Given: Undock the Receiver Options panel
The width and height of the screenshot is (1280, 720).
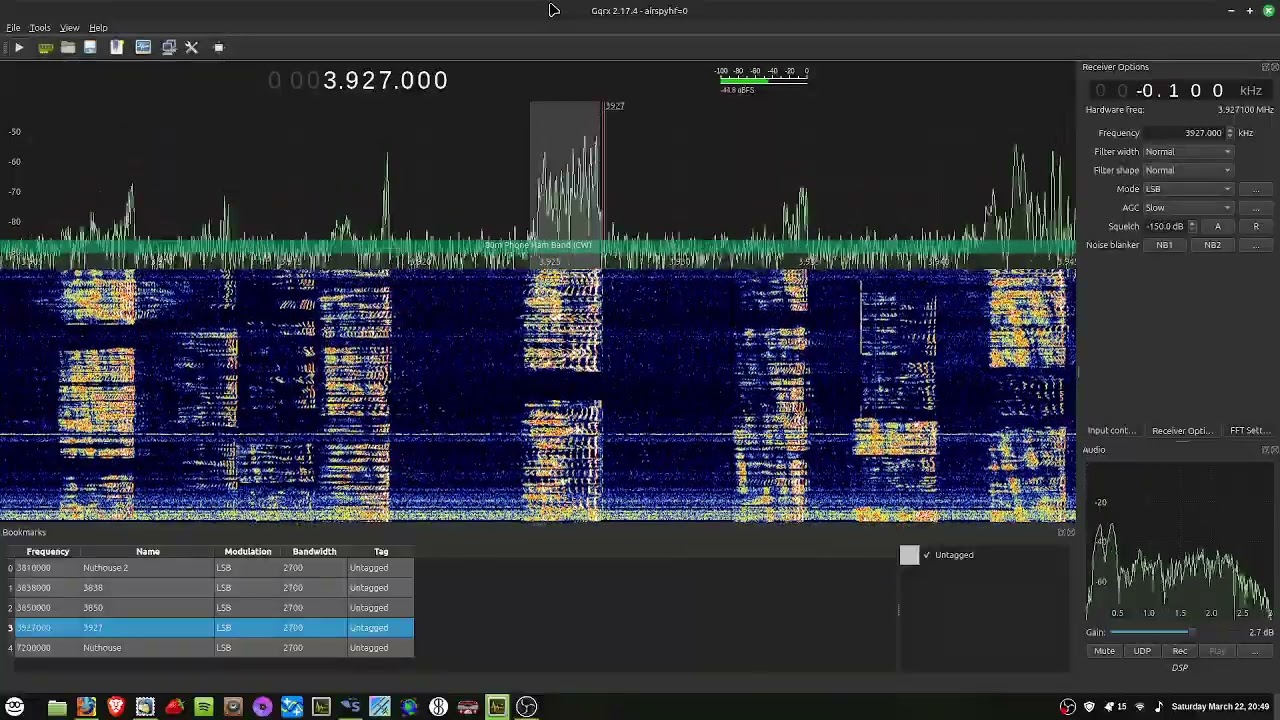Looking at the screenshot, I should point(1263,67).
